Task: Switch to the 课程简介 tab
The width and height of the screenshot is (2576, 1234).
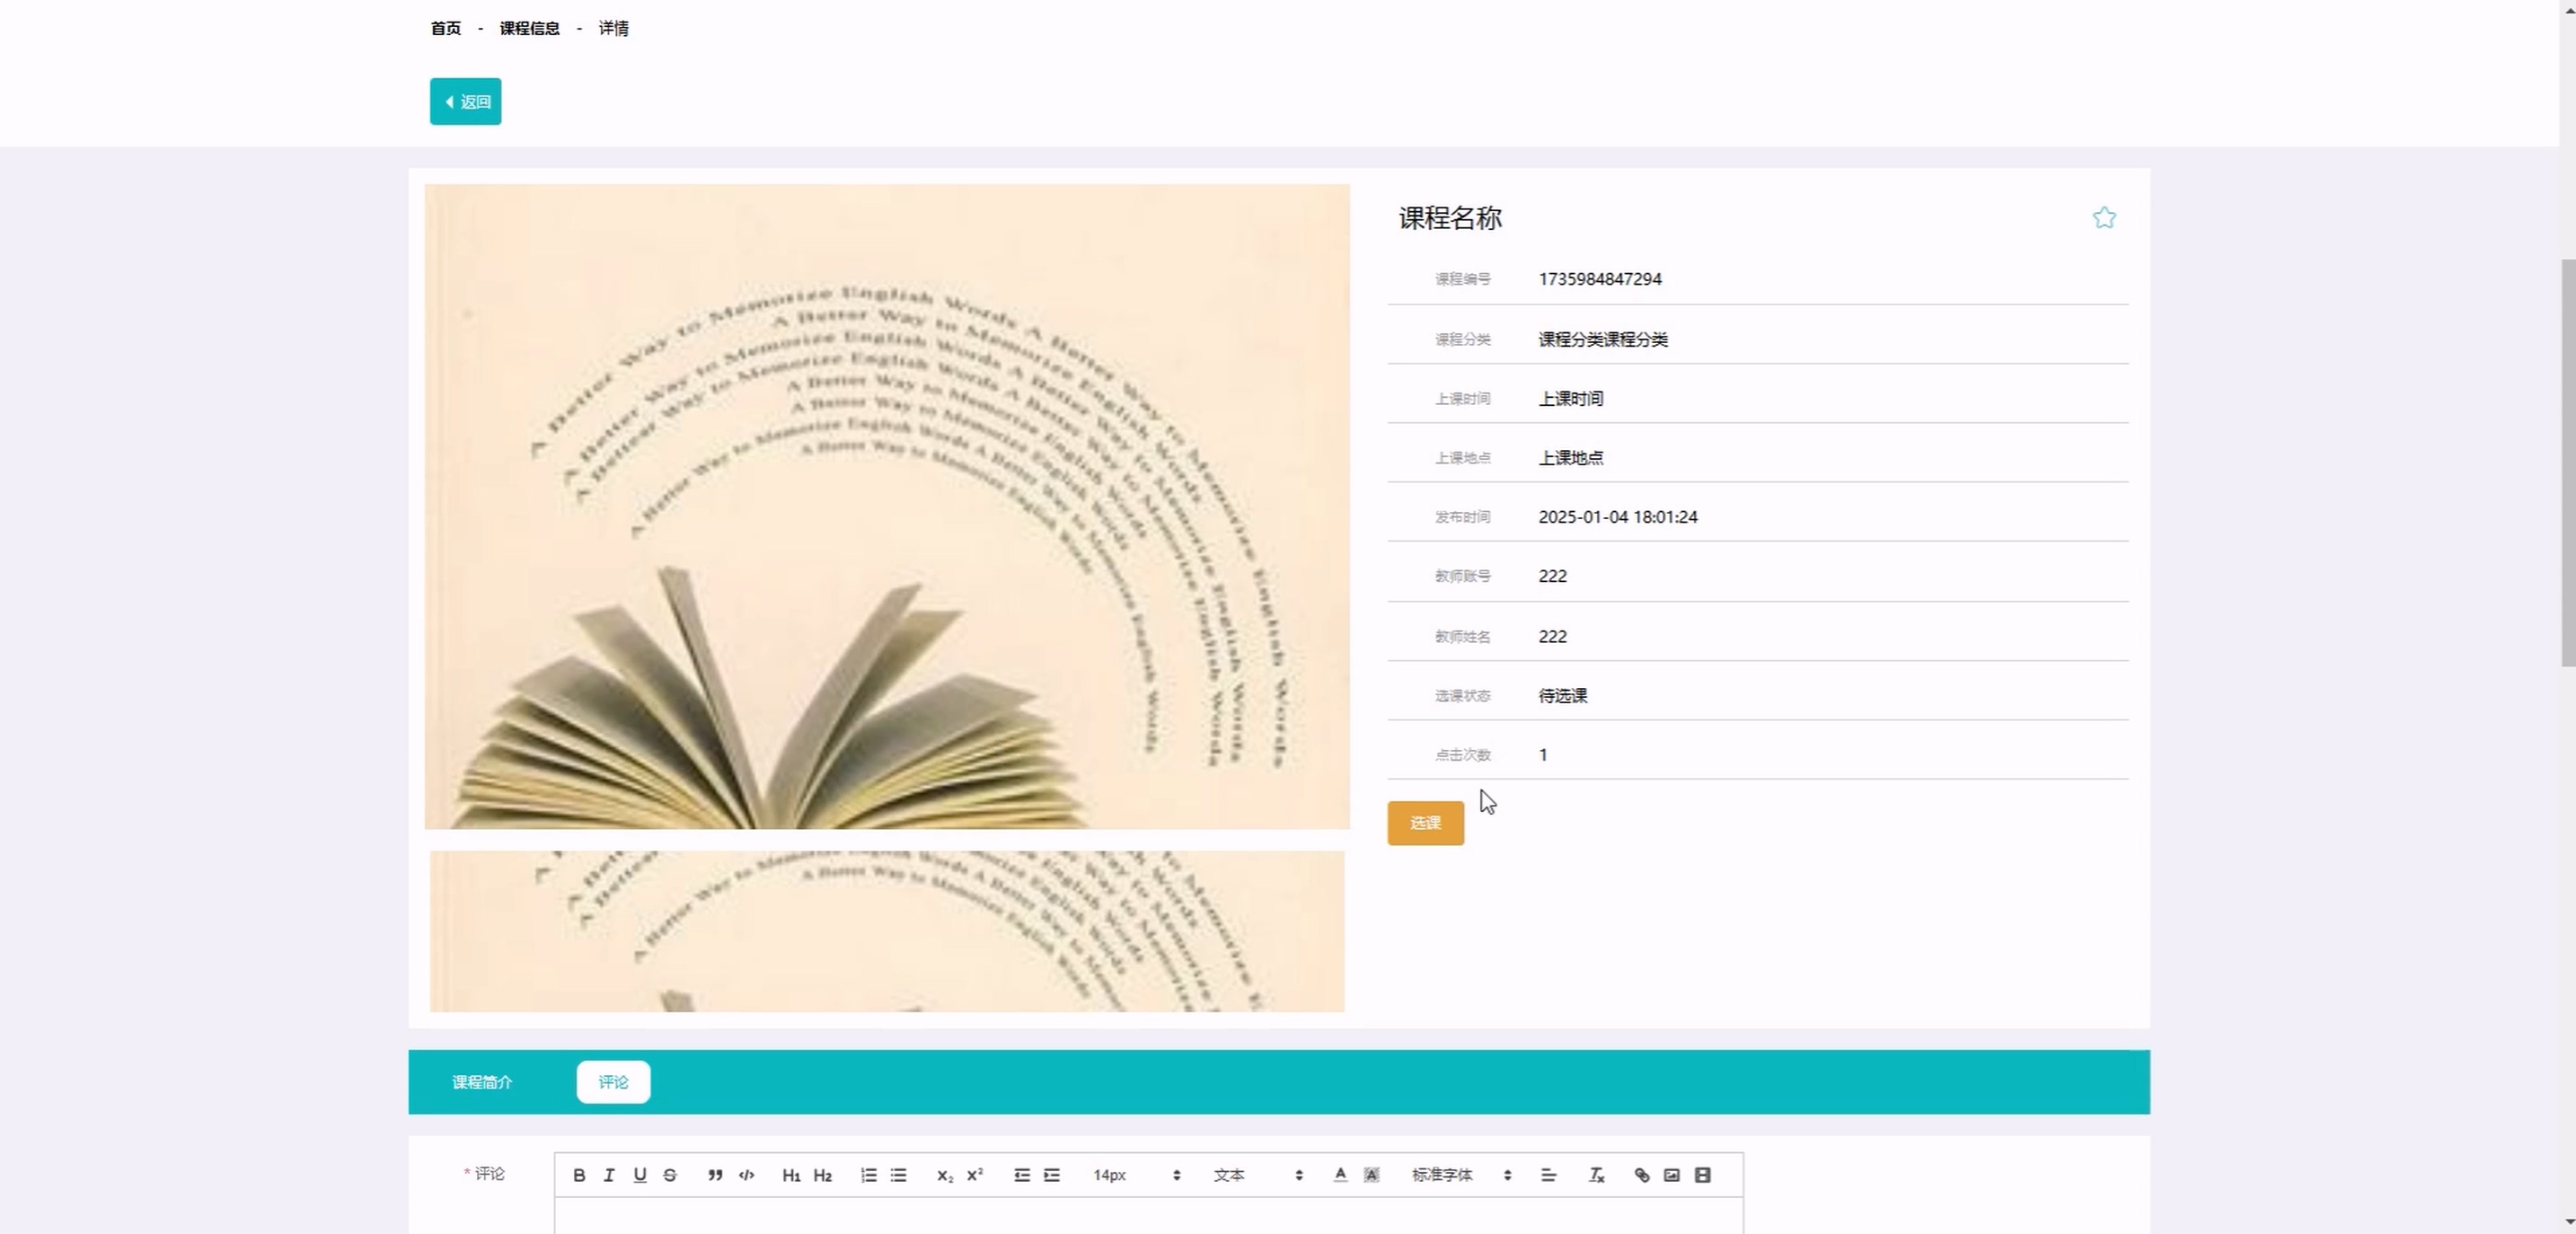Action: (482, 1082)
